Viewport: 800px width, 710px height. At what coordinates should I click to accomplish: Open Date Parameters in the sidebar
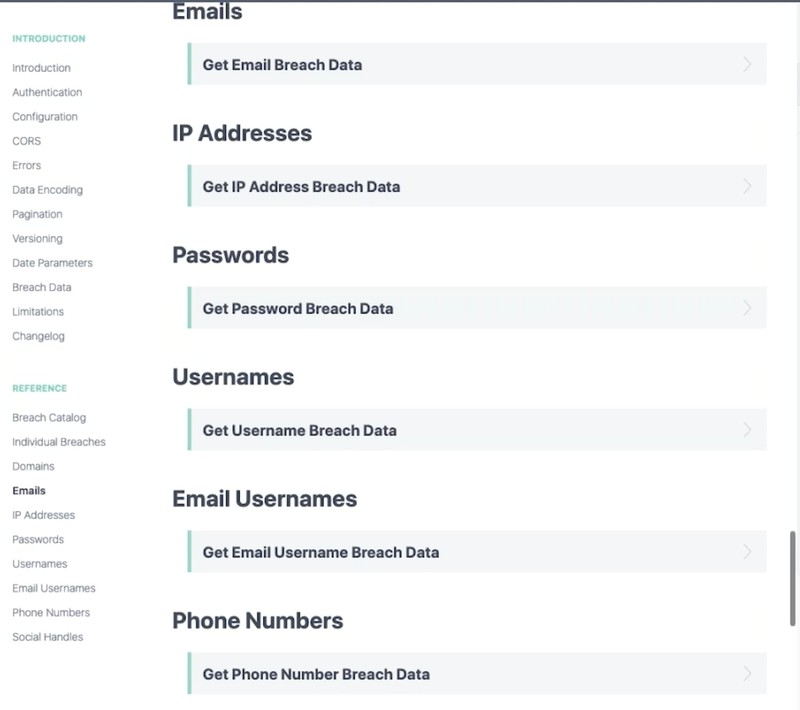(x=52, y=263)
